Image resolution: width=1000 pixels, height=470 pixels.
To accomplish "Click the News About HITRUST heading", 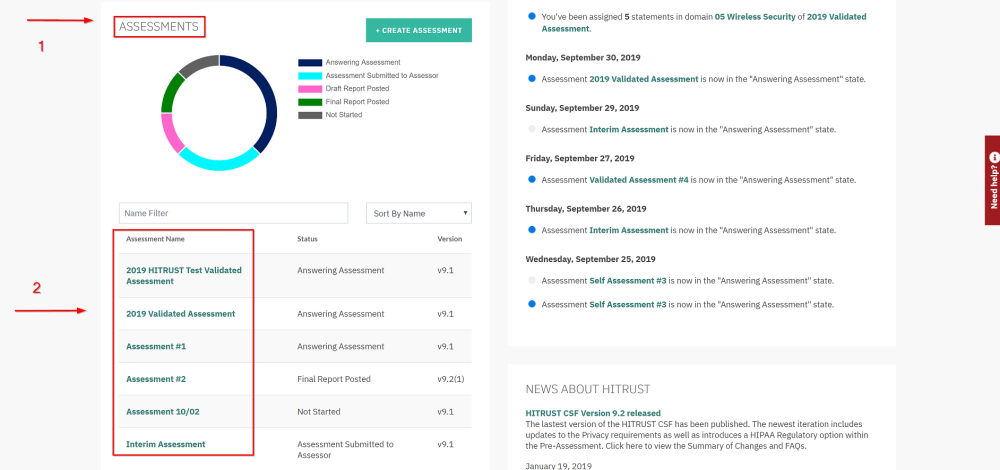I will (x=588, y=389).
